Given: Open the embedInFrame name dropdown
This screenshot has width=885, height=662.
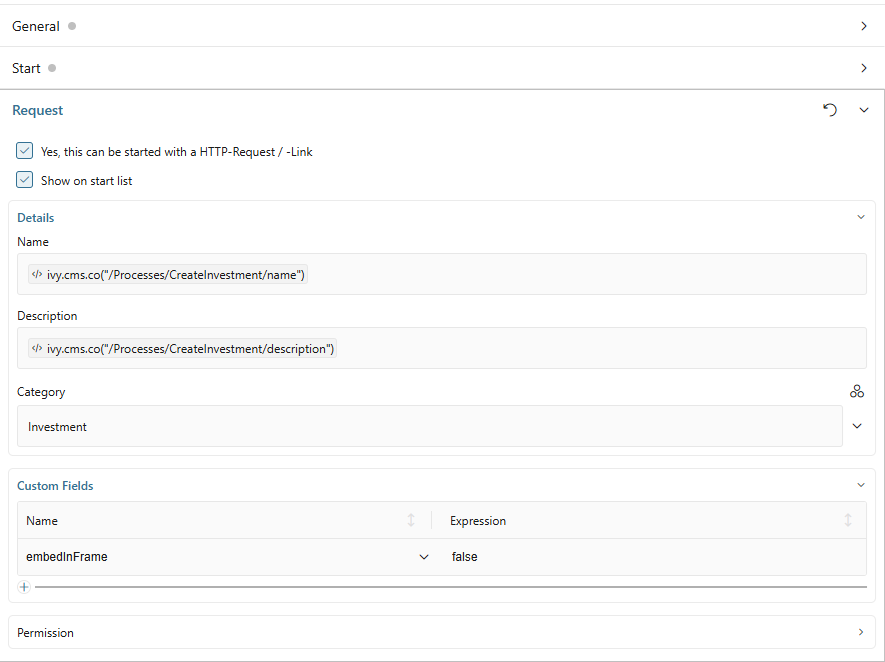Looking at the screenshot, I should (x=424, y=557).
